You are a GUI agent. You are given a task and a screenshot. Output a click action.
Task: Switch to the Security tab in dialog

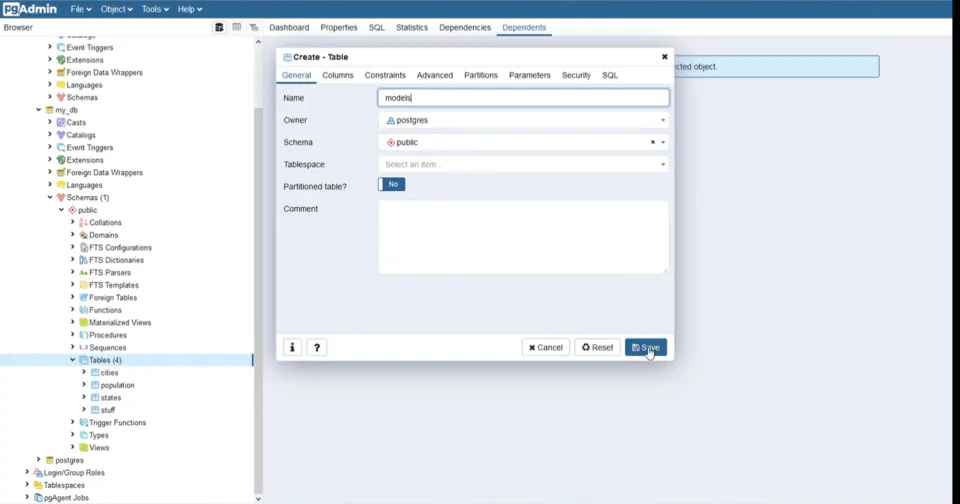point(576,75)
